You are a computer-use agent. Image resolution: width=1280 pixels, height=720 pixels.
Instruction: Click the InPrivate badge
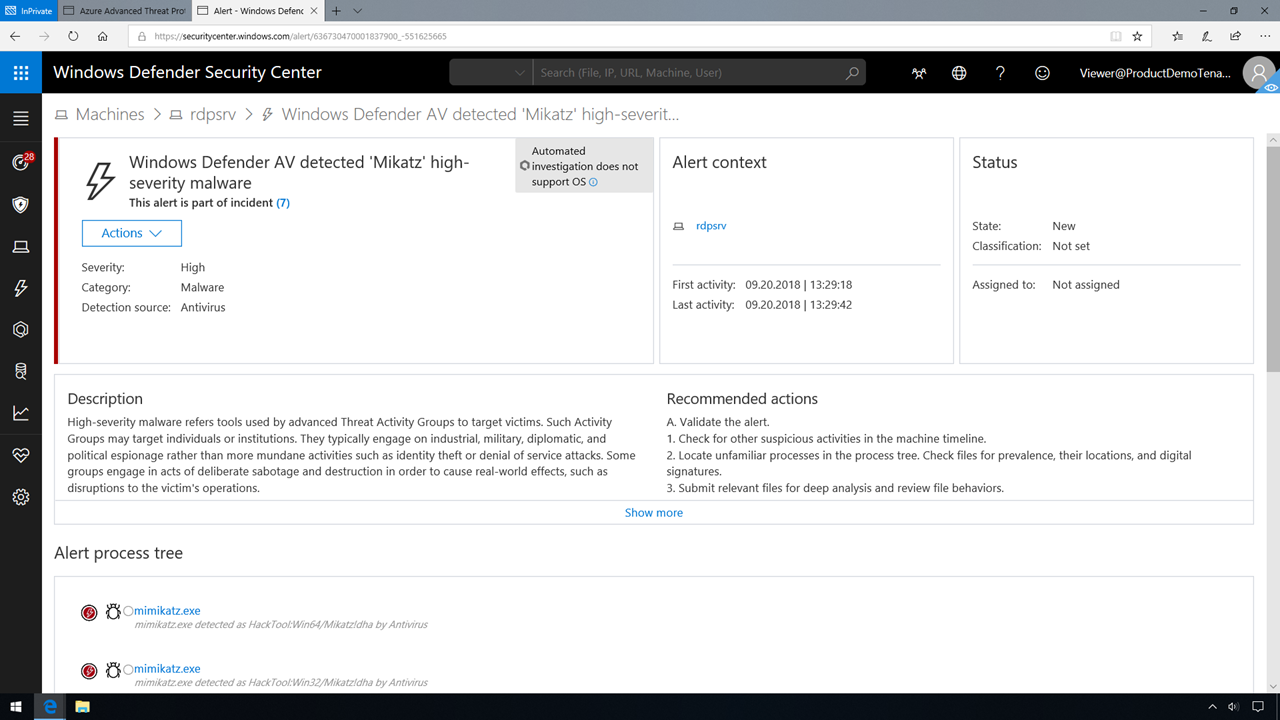[x=30, y=11]
